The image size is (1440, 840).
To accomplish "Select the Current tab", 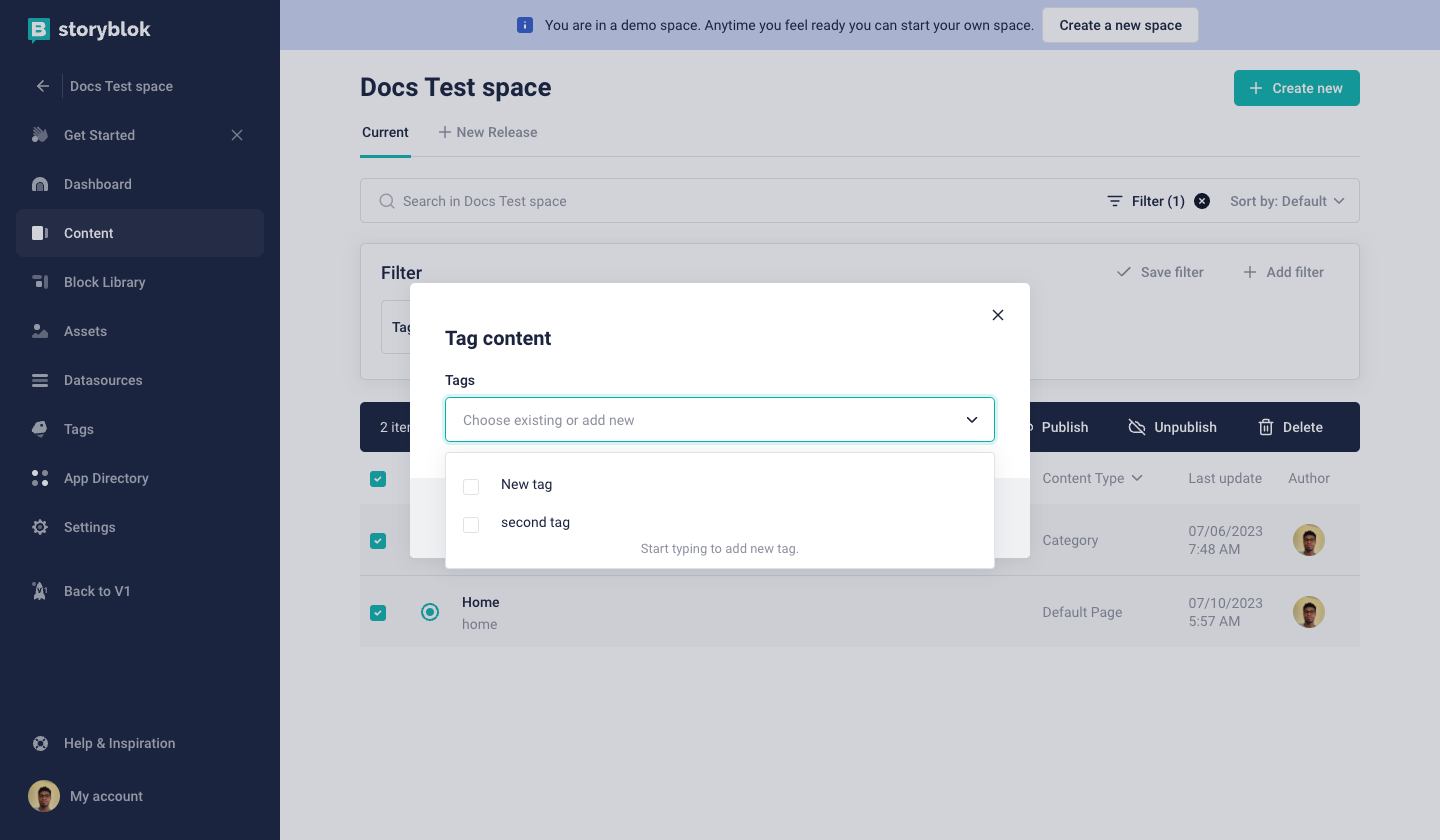I will pyautogui.click(x=385, y=132).
